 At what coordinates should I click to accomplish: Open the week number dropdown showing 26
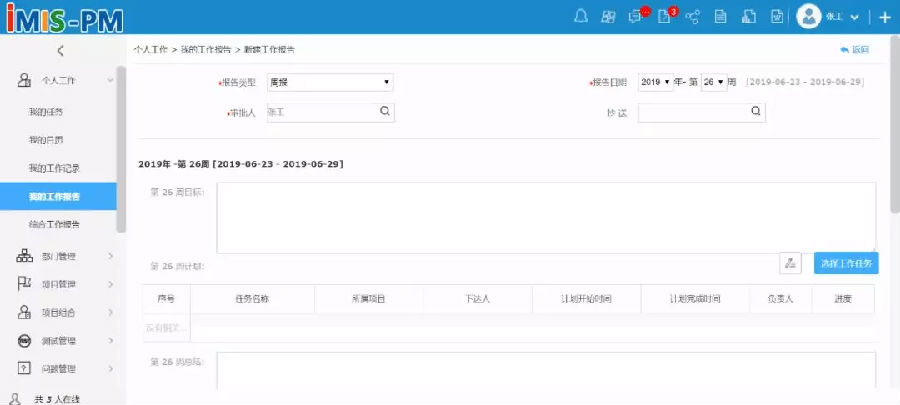[713, 82]
